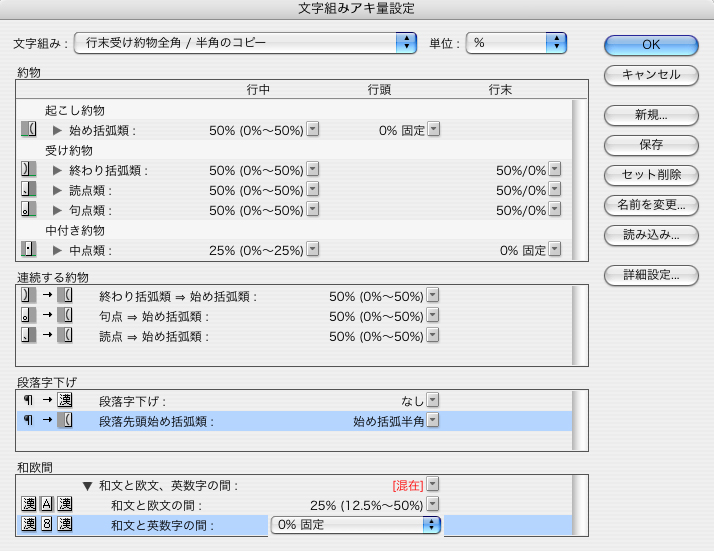Viewport: 714px width, 551px height.
Task: Expand the 中点類 disclosure triangle
Action: pos(57,250)
